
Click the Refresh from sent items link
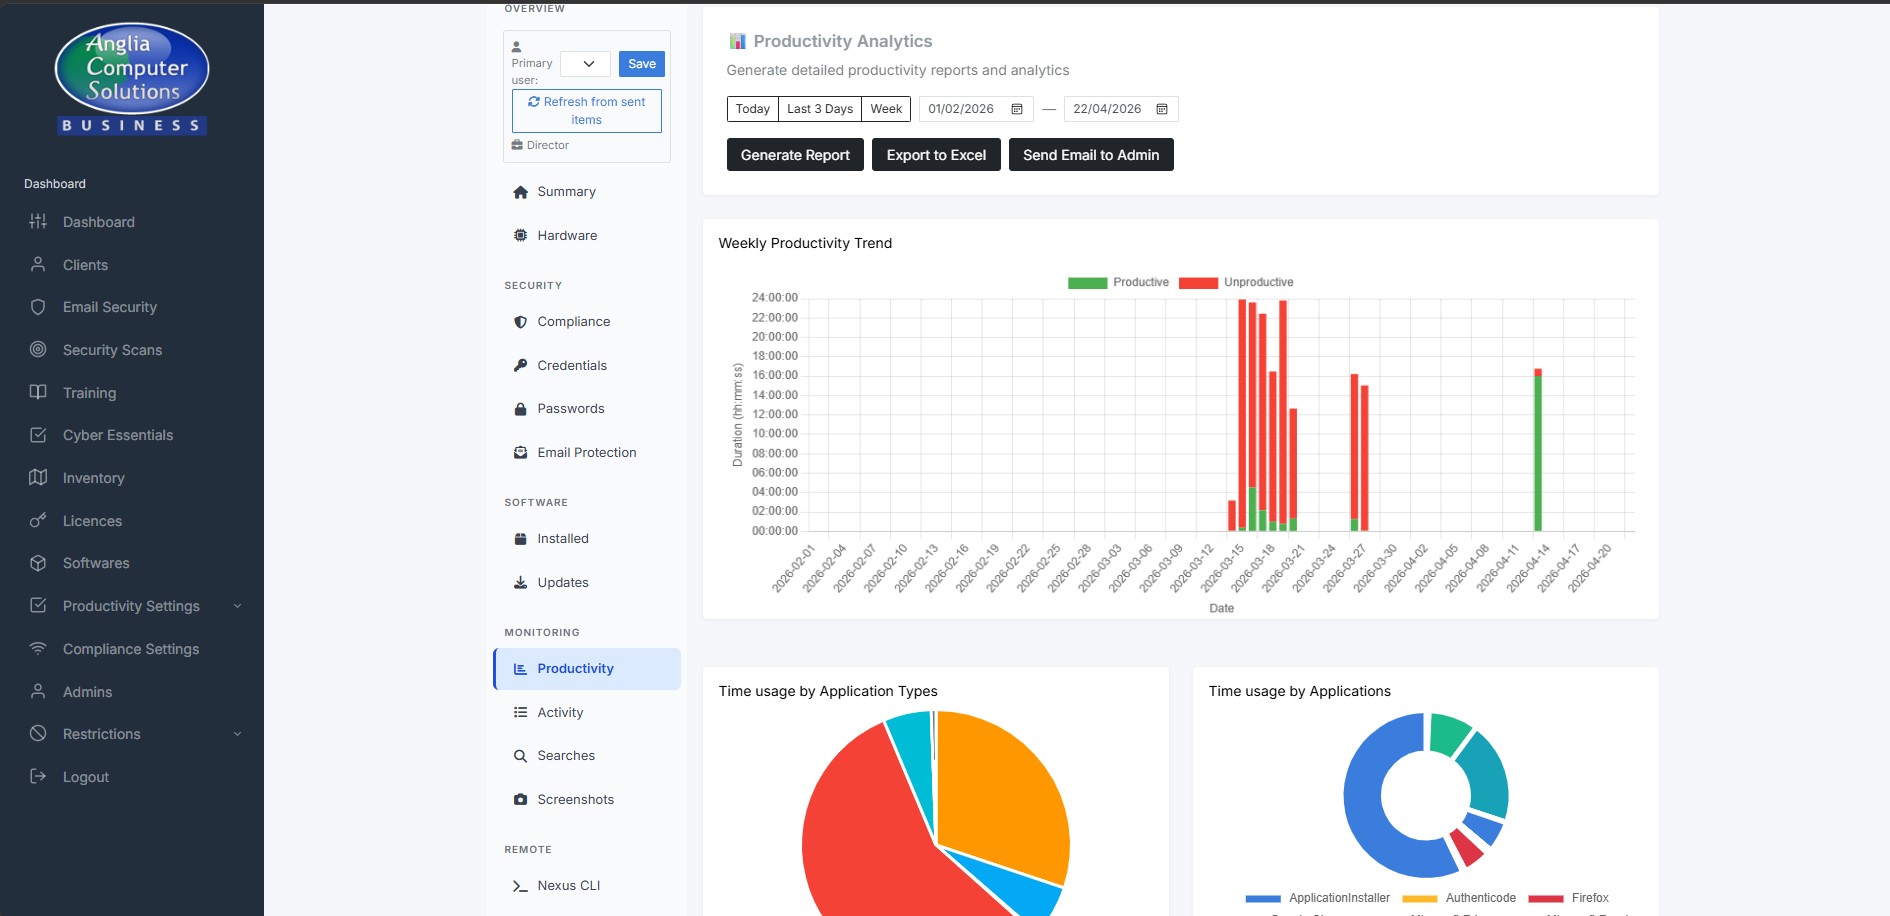(x=586, y=109)
